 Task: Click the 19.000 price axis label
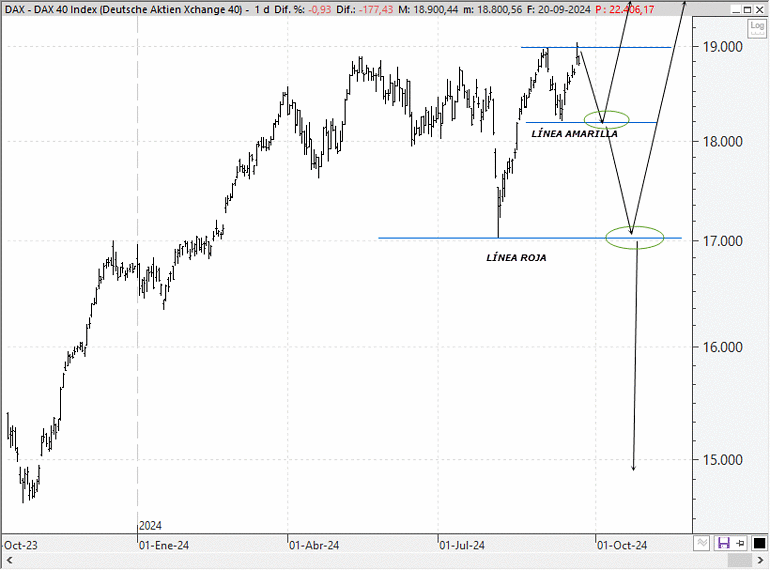coord(722,47)
